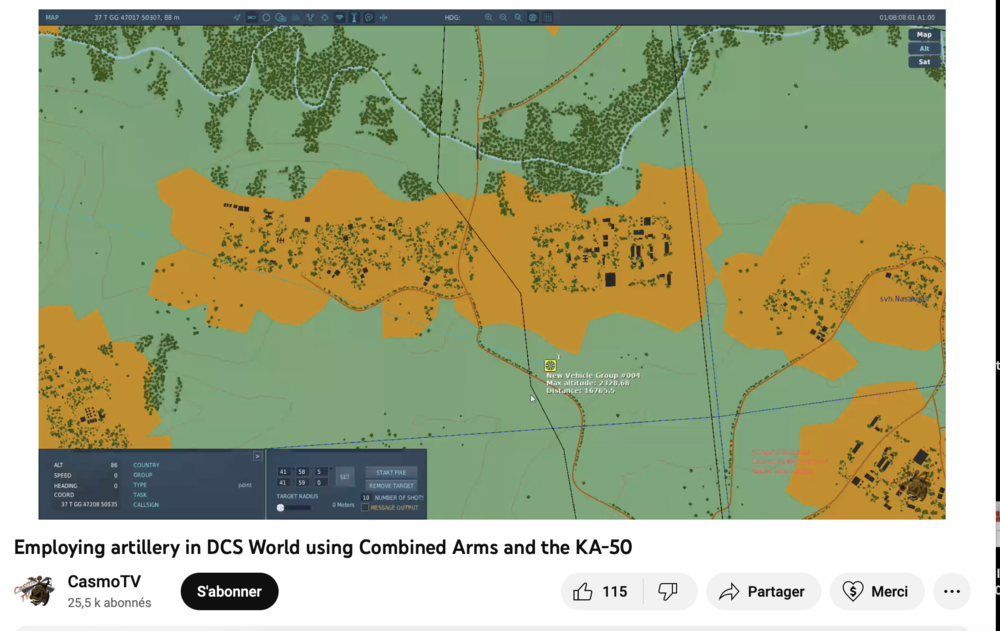Click the grid icon in map toolbar
The image size is (1000, 631).
(547, 17)
